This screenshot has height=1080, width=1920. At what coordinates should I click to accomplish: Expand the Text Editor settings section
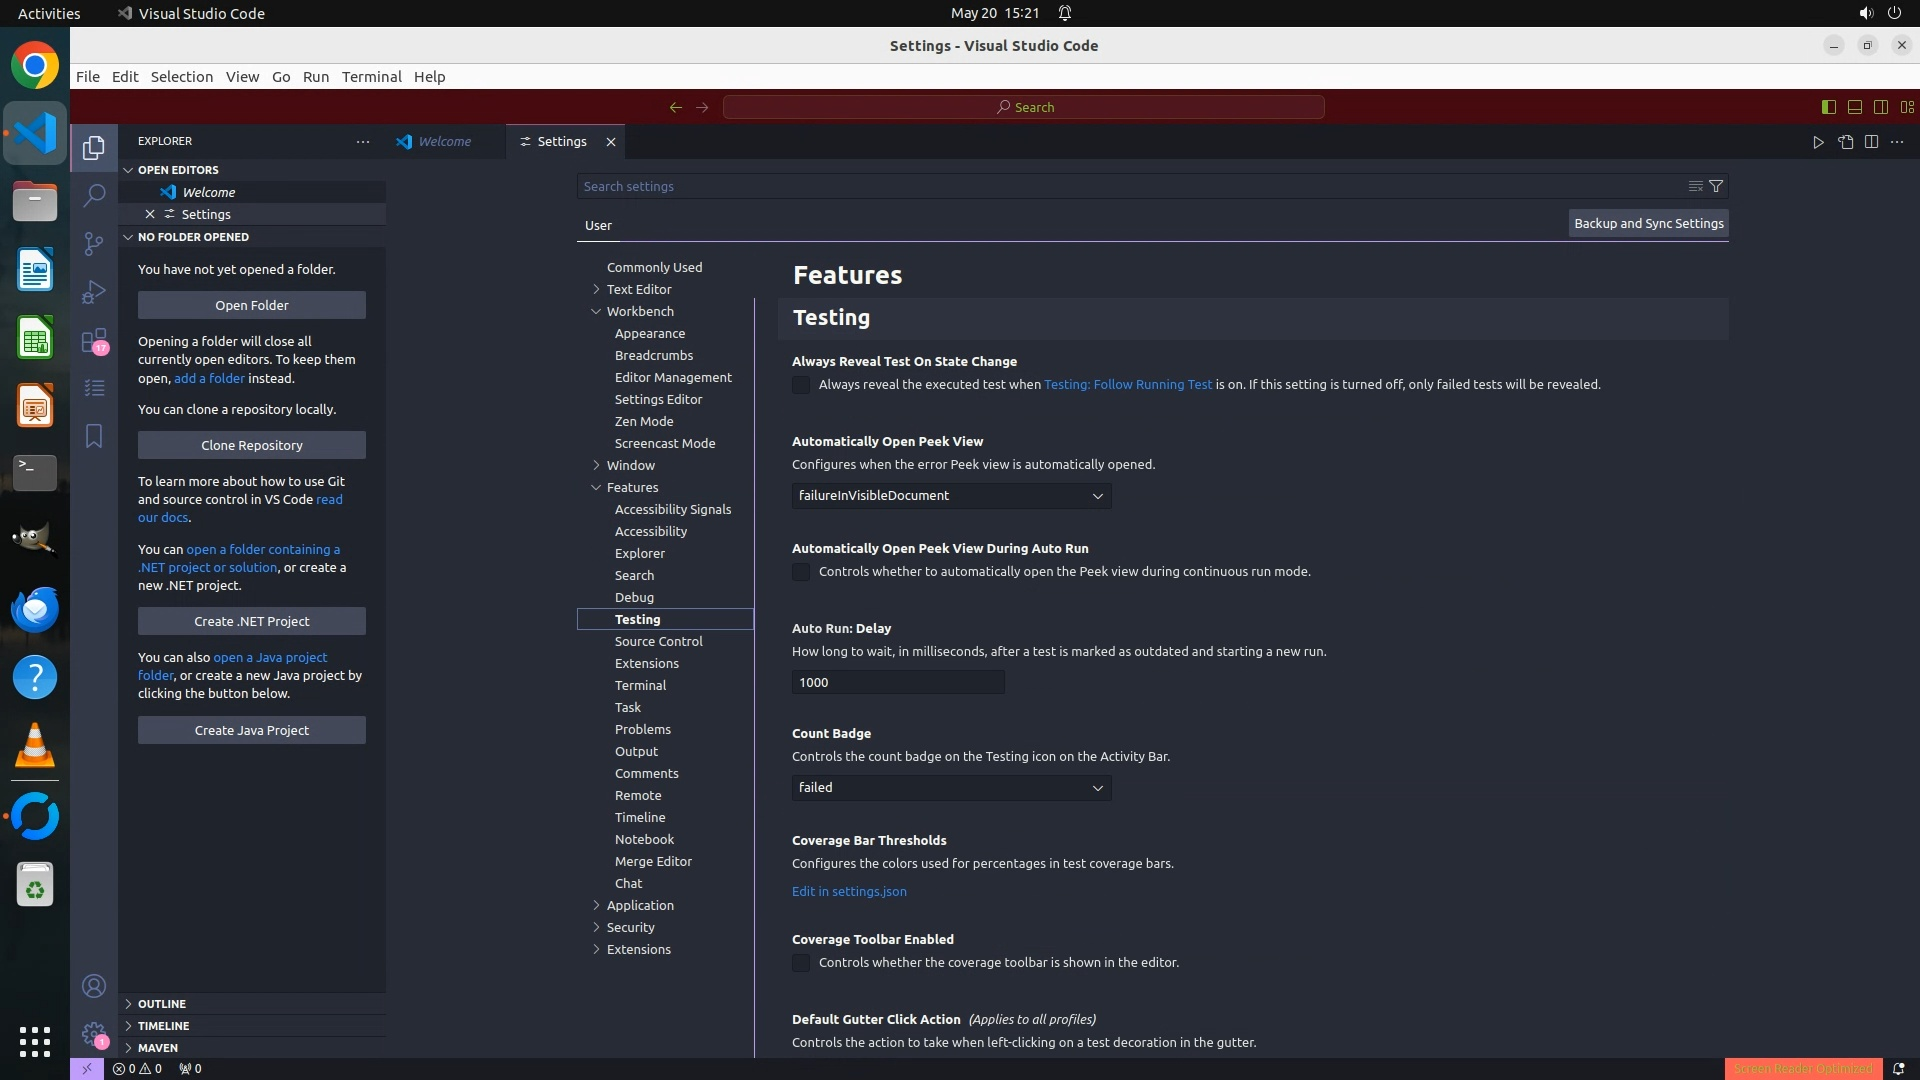(x=638, y=289)
